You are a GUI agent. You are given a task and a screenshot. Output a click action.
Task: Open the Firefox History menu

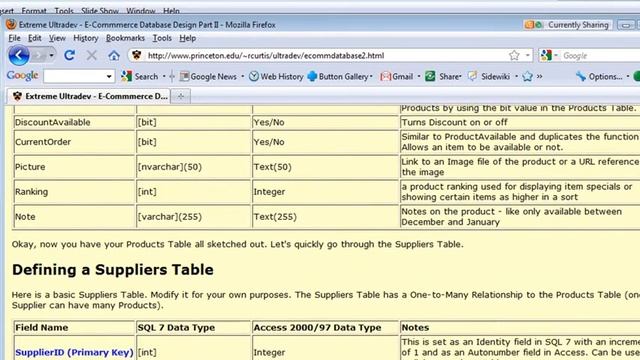point(86,38)
